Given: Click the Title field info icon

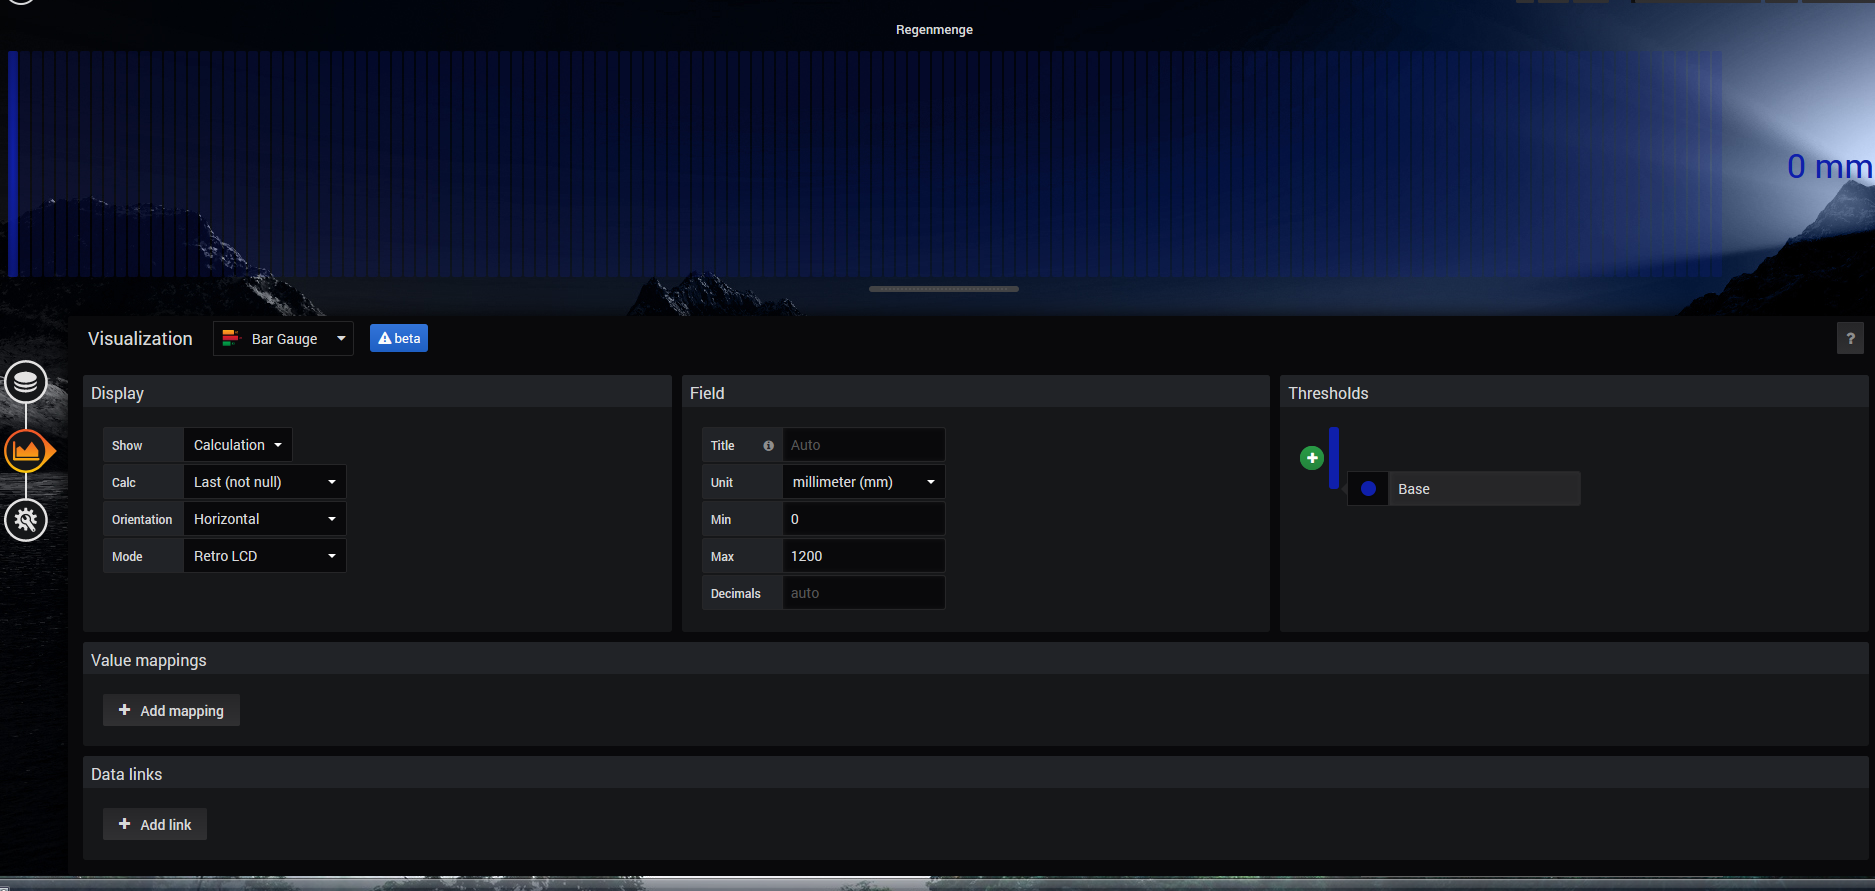Looking at the screenshot, I should pyautogui.click(x=768, y=446).
